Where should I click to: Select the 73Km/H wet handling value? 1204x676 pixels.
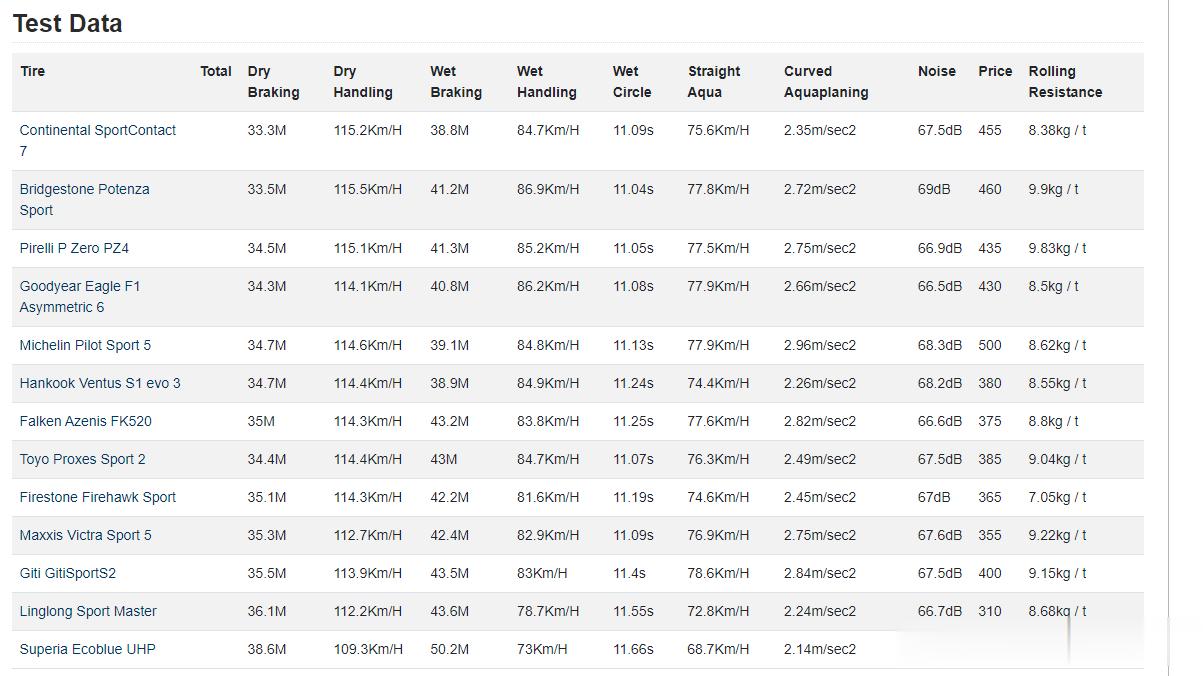[542, 649]
